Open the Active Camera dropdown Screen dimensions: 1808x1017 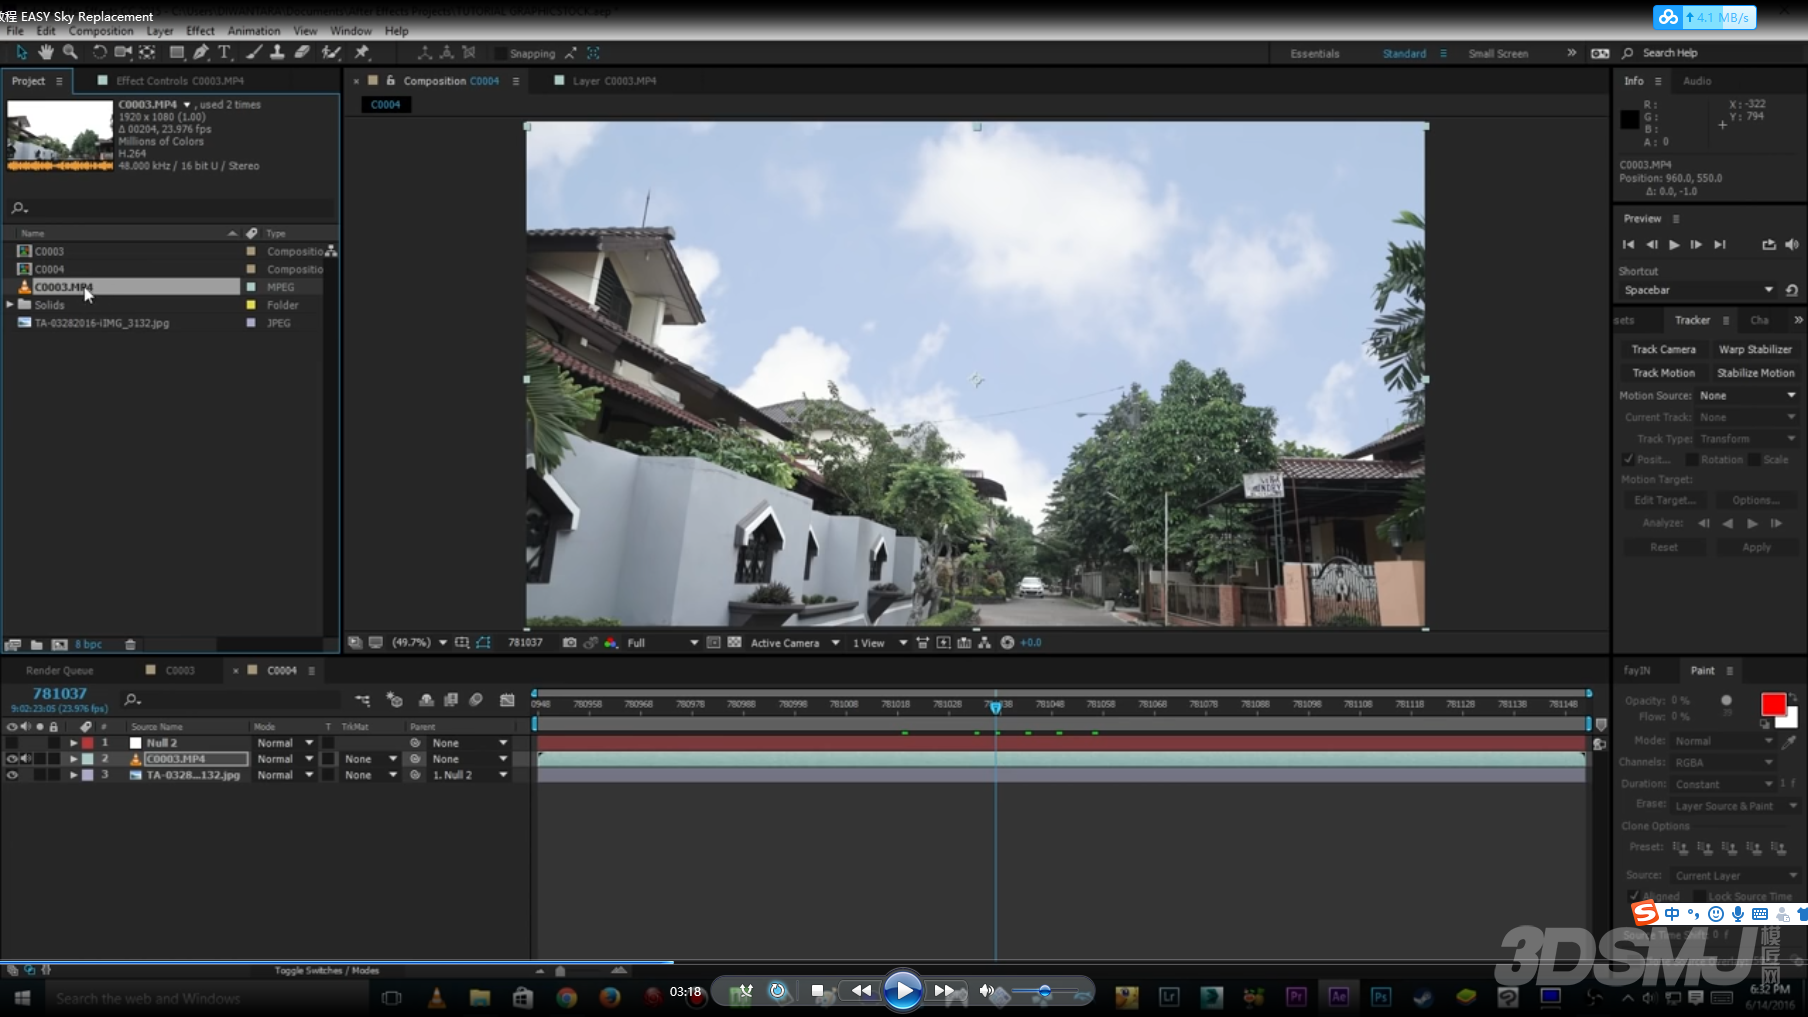tap(795, 642)
